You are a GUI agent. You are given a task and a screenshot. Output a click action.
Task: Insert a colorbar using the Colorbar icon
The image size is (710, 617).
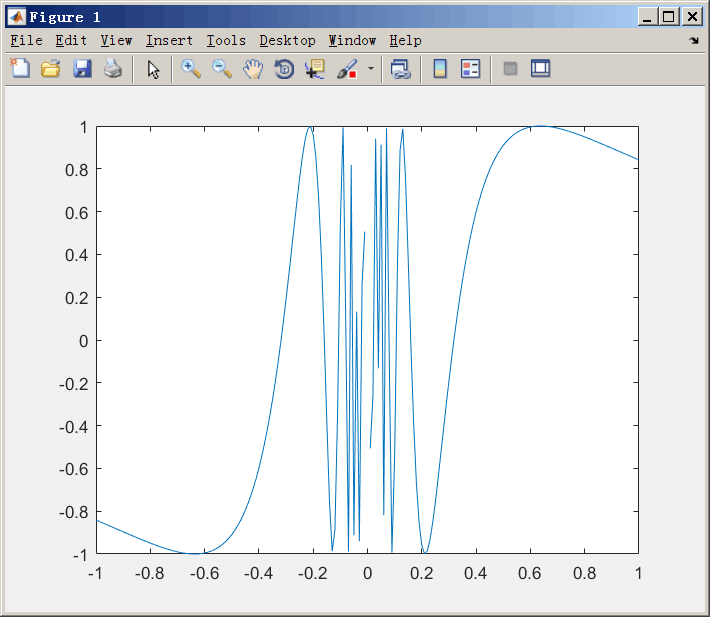[440, 69]
